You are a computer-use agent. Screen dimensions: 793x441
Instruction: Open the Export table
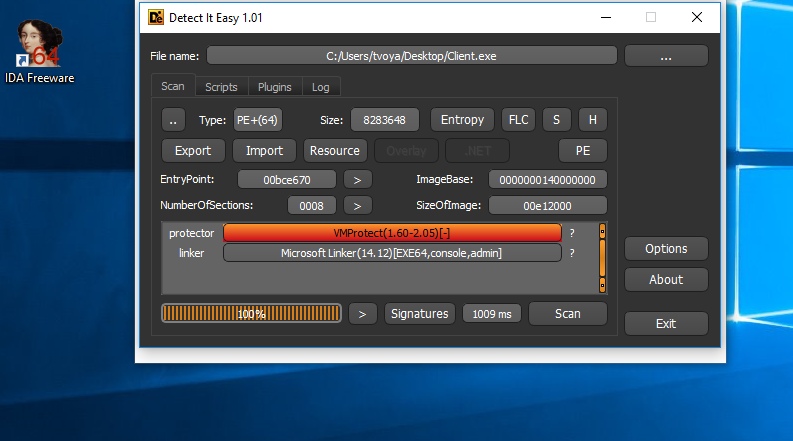pyautogui.click(x=193, y=151)
